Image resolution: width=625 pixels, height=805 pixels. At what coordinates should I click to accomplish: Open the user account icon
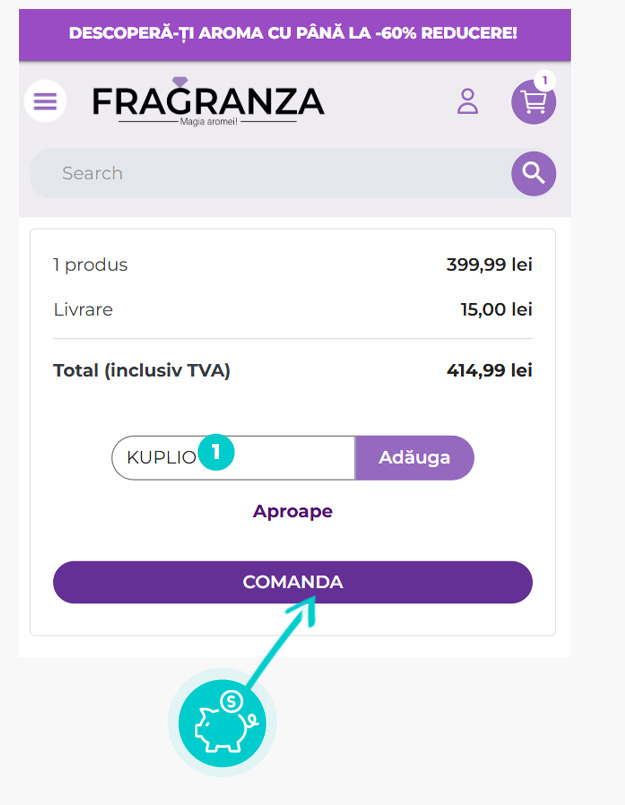(x=468, y=101)
